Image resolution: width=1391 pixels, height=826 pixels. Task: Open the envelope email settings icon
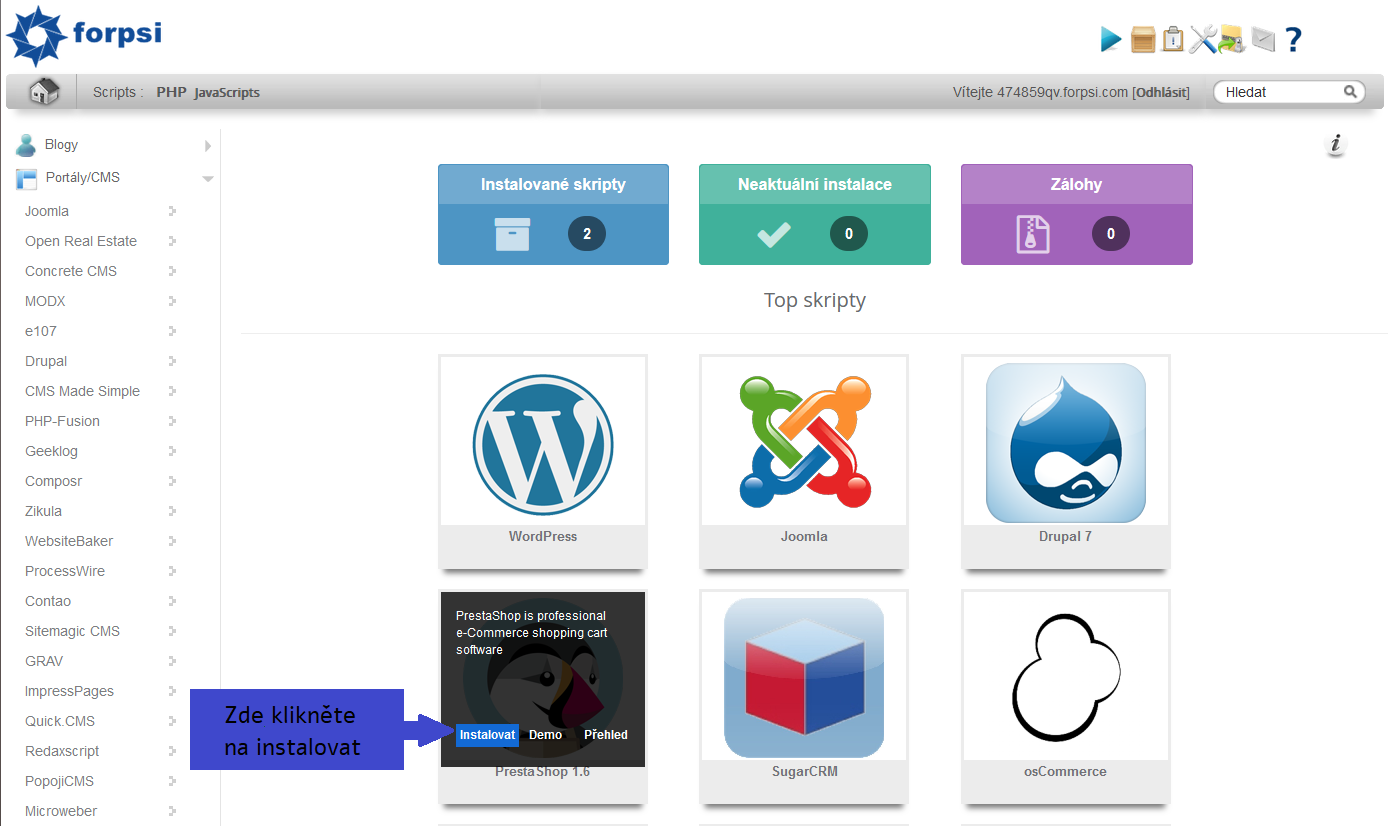[1263, 39]
